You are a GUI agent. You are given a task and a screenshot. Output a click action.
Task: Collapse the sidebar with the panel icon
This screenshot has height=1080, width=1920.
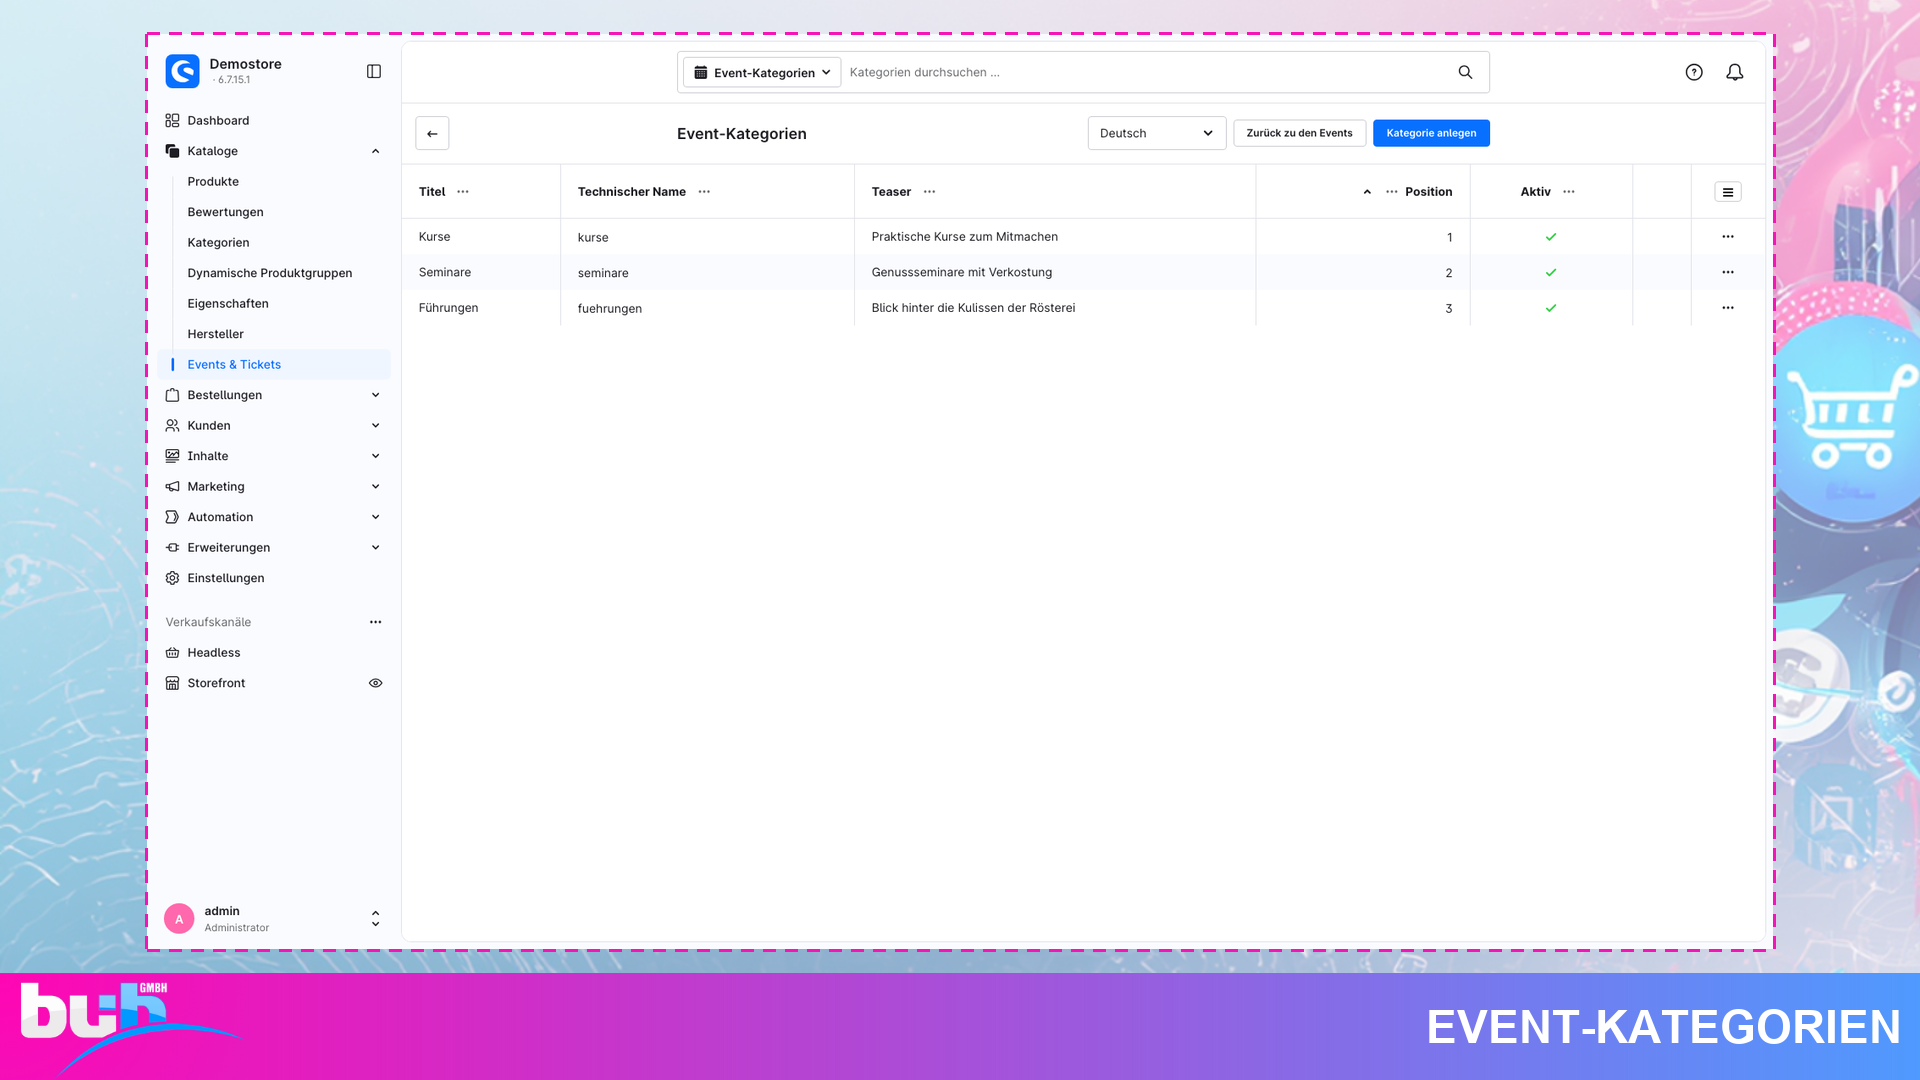point(374,71)
